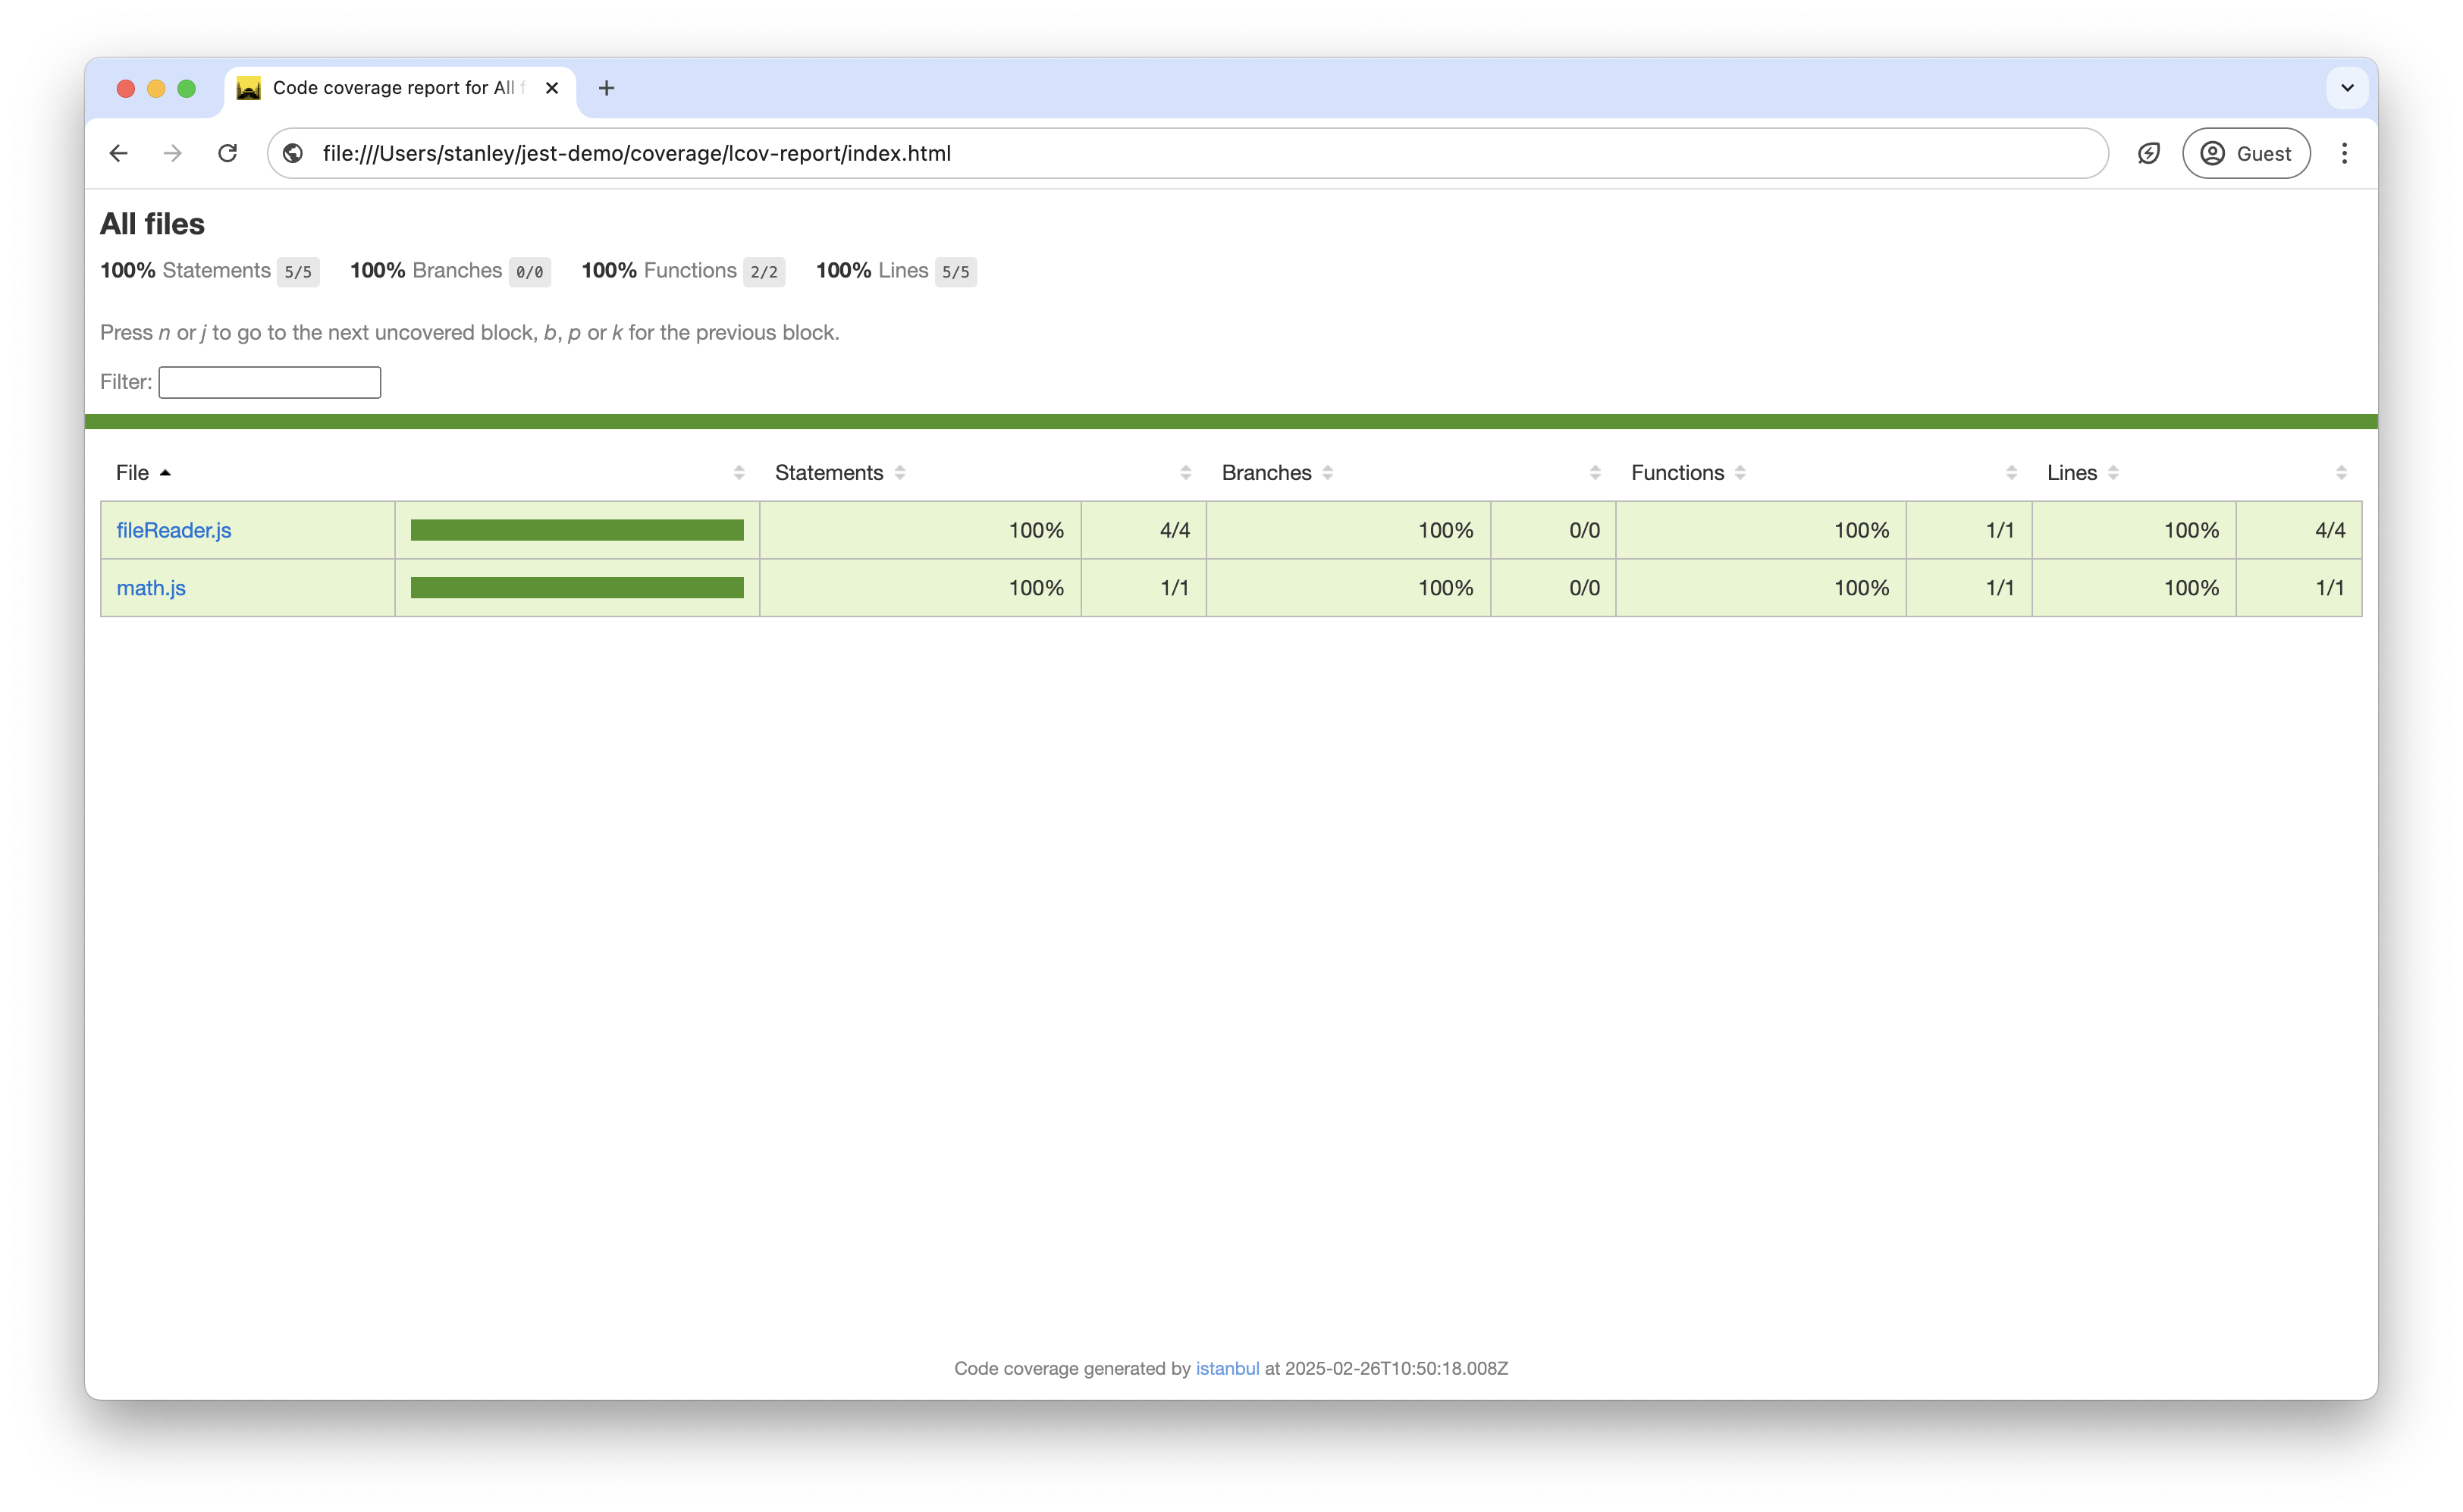
Task: Click the fileReader.js coverage progress bar
Action: point(577,530)
